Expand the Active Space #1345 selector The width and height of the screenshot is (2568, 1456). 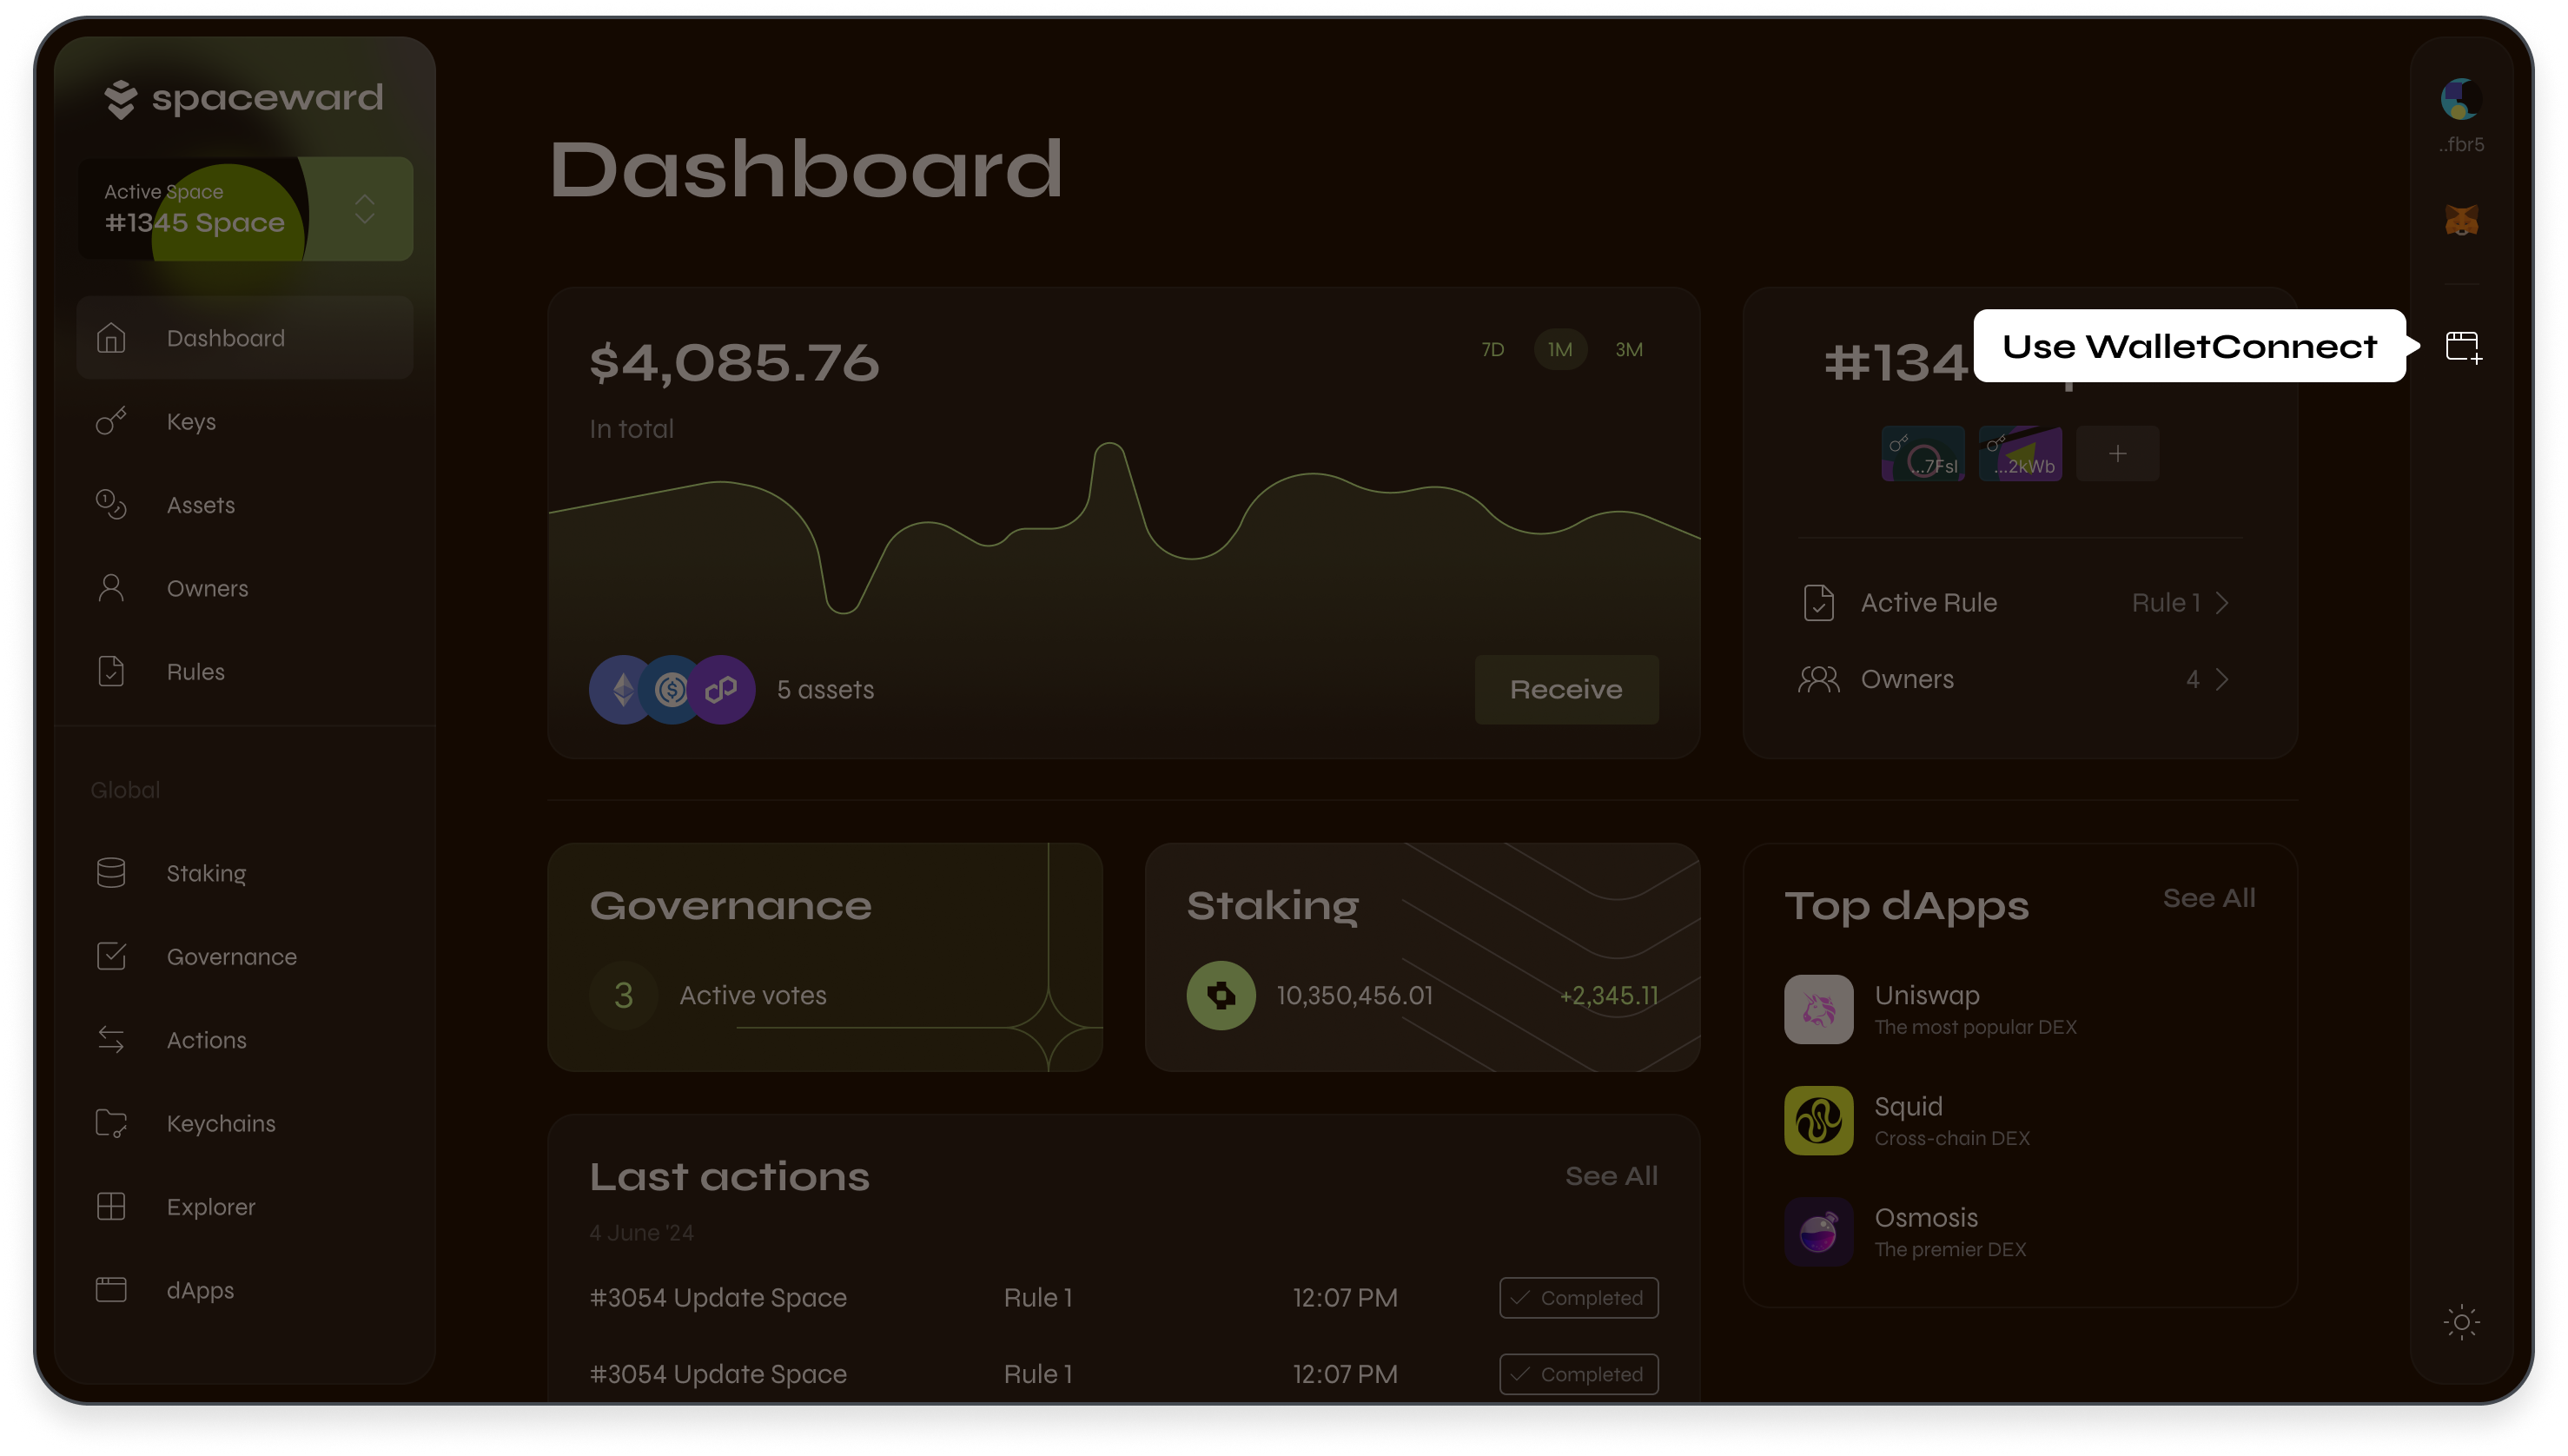tap(364, 209)
